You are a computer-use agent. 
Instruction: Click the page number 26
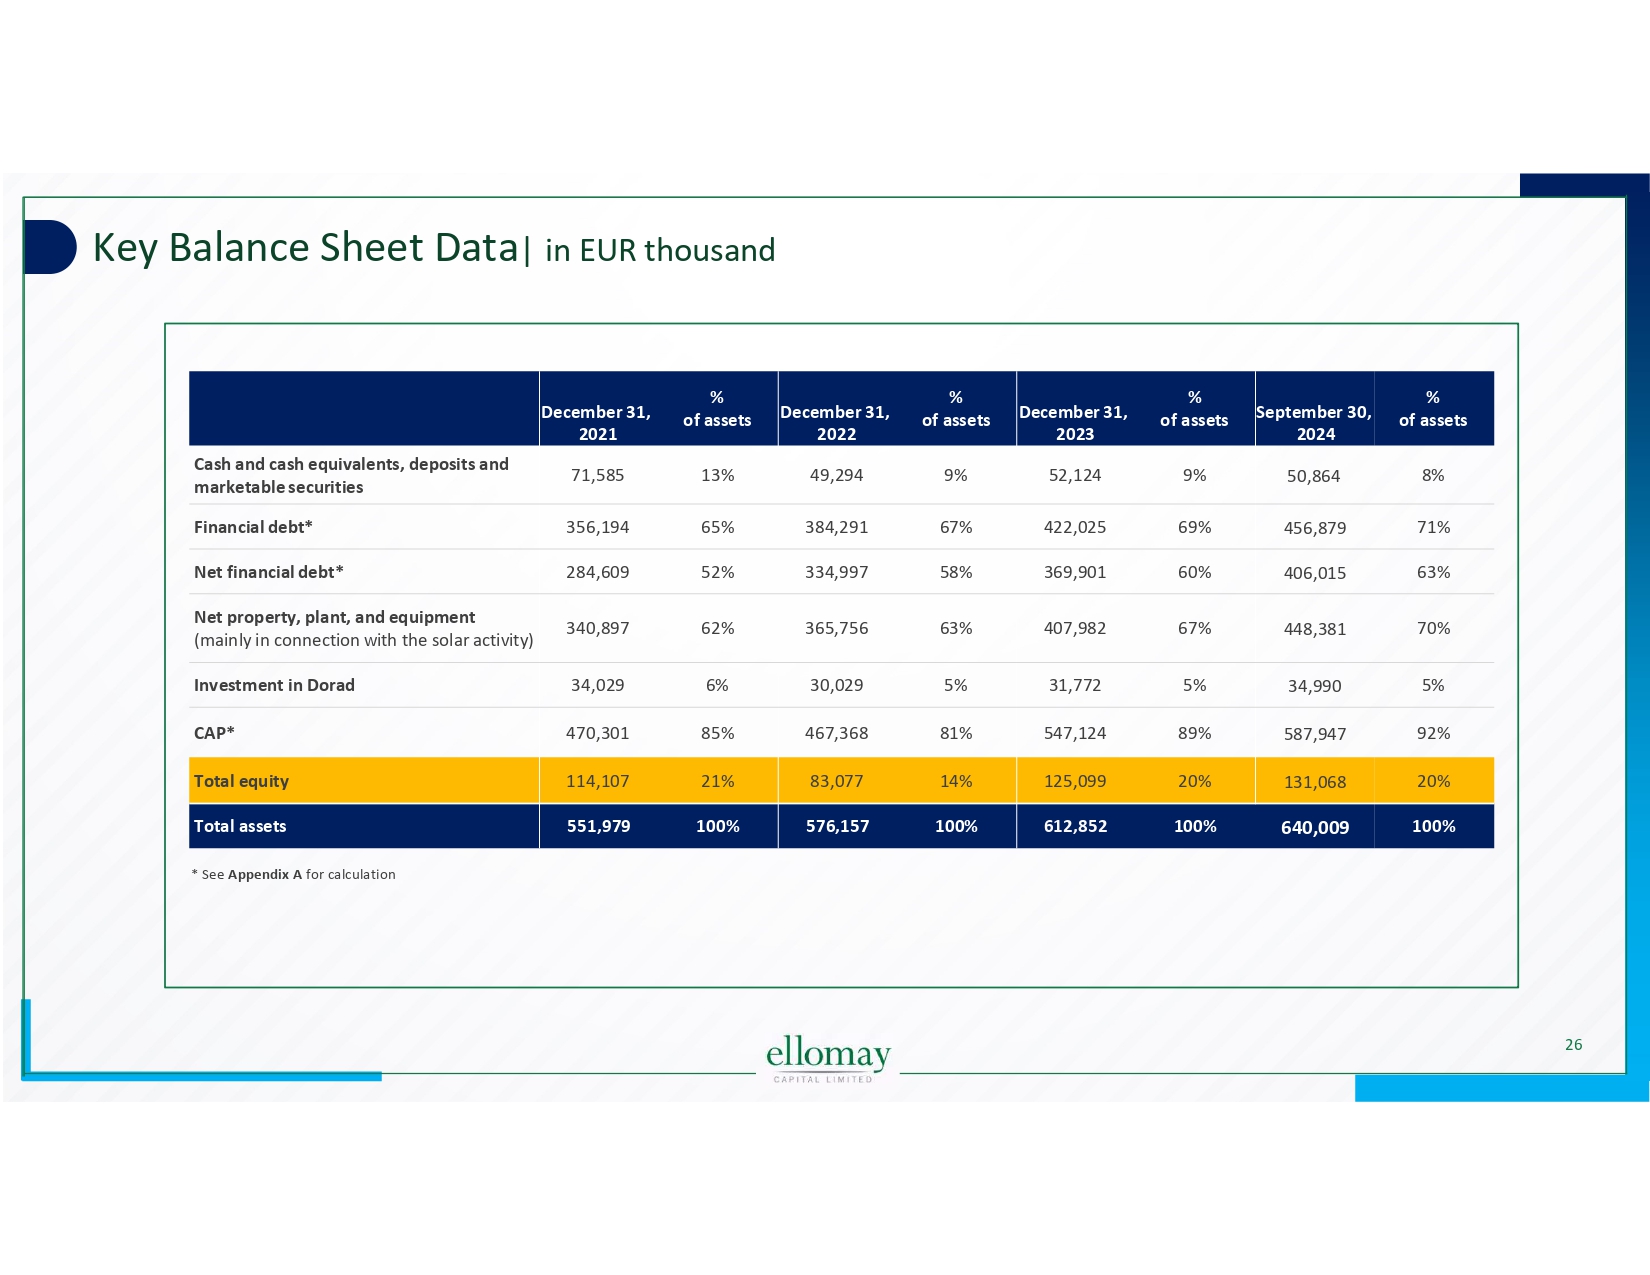pos(1573,1045)
